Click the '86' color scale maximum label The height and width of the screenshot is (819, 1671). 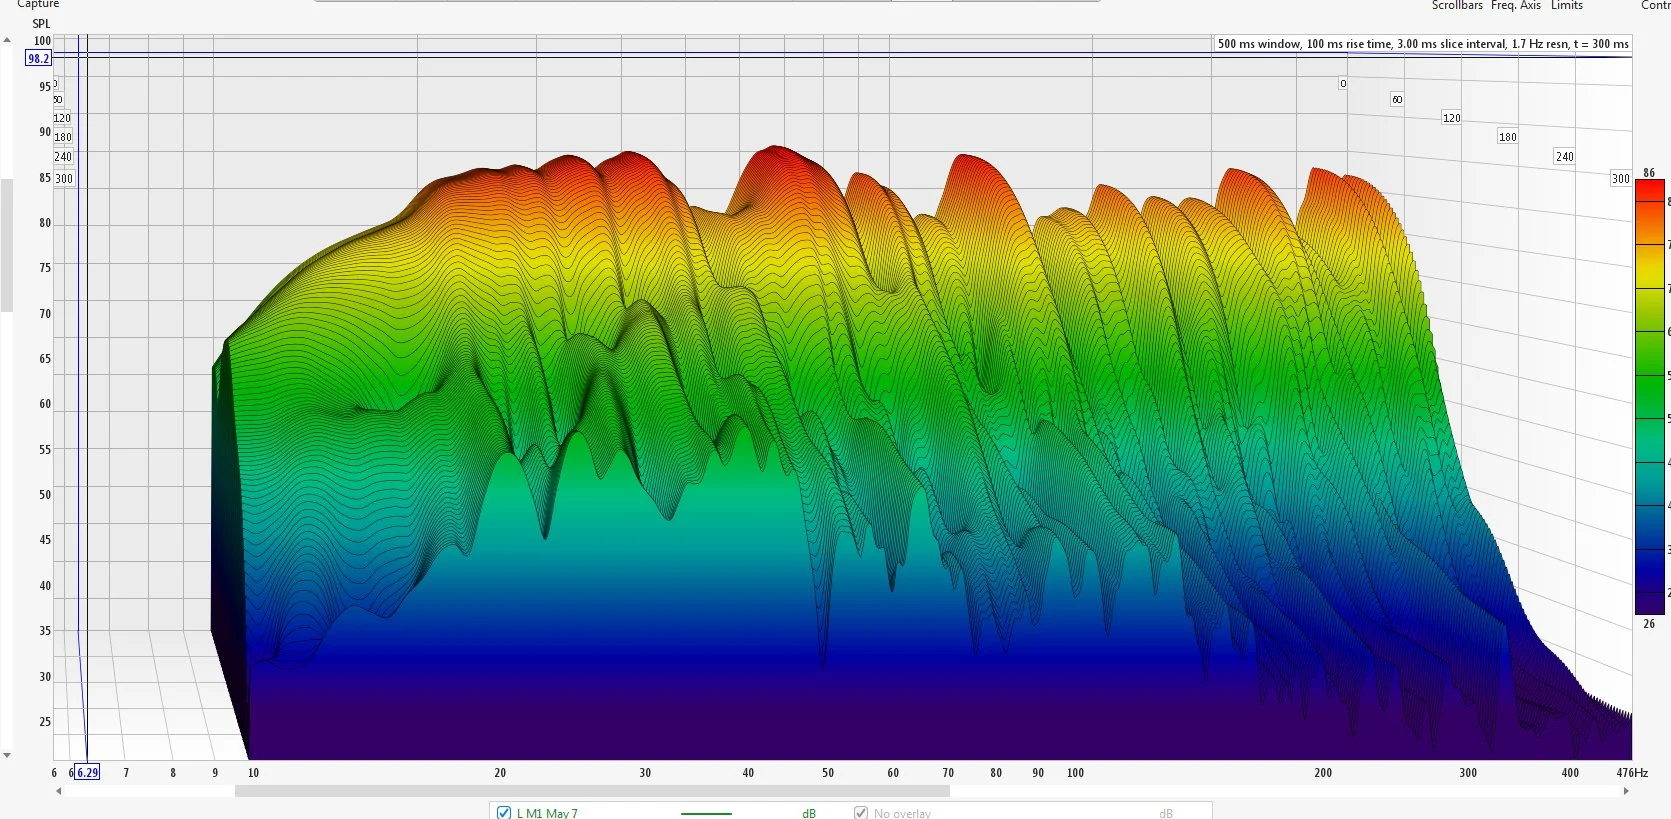(x=1649, y=173)
